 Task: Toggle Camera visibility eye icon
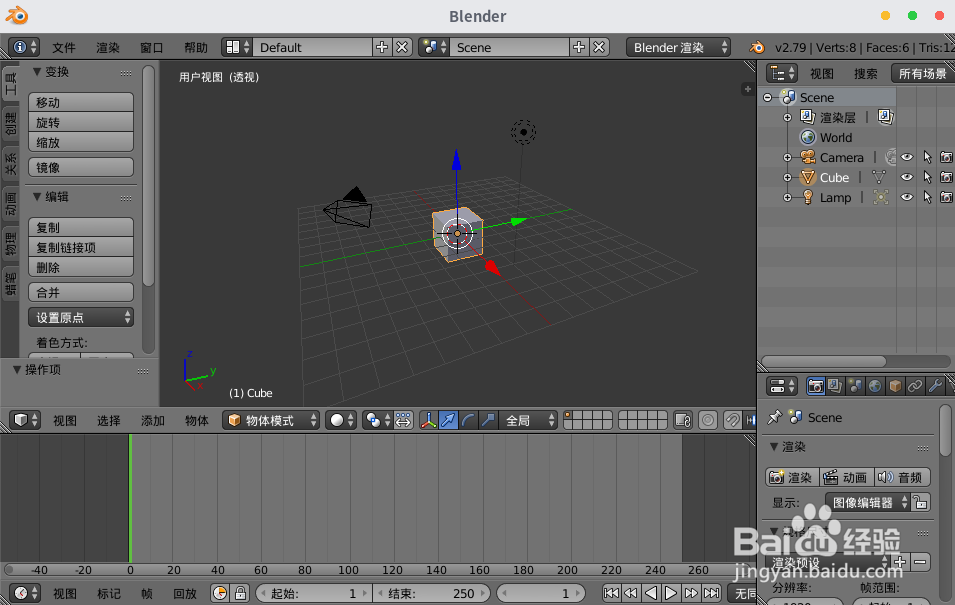point(907,157)
